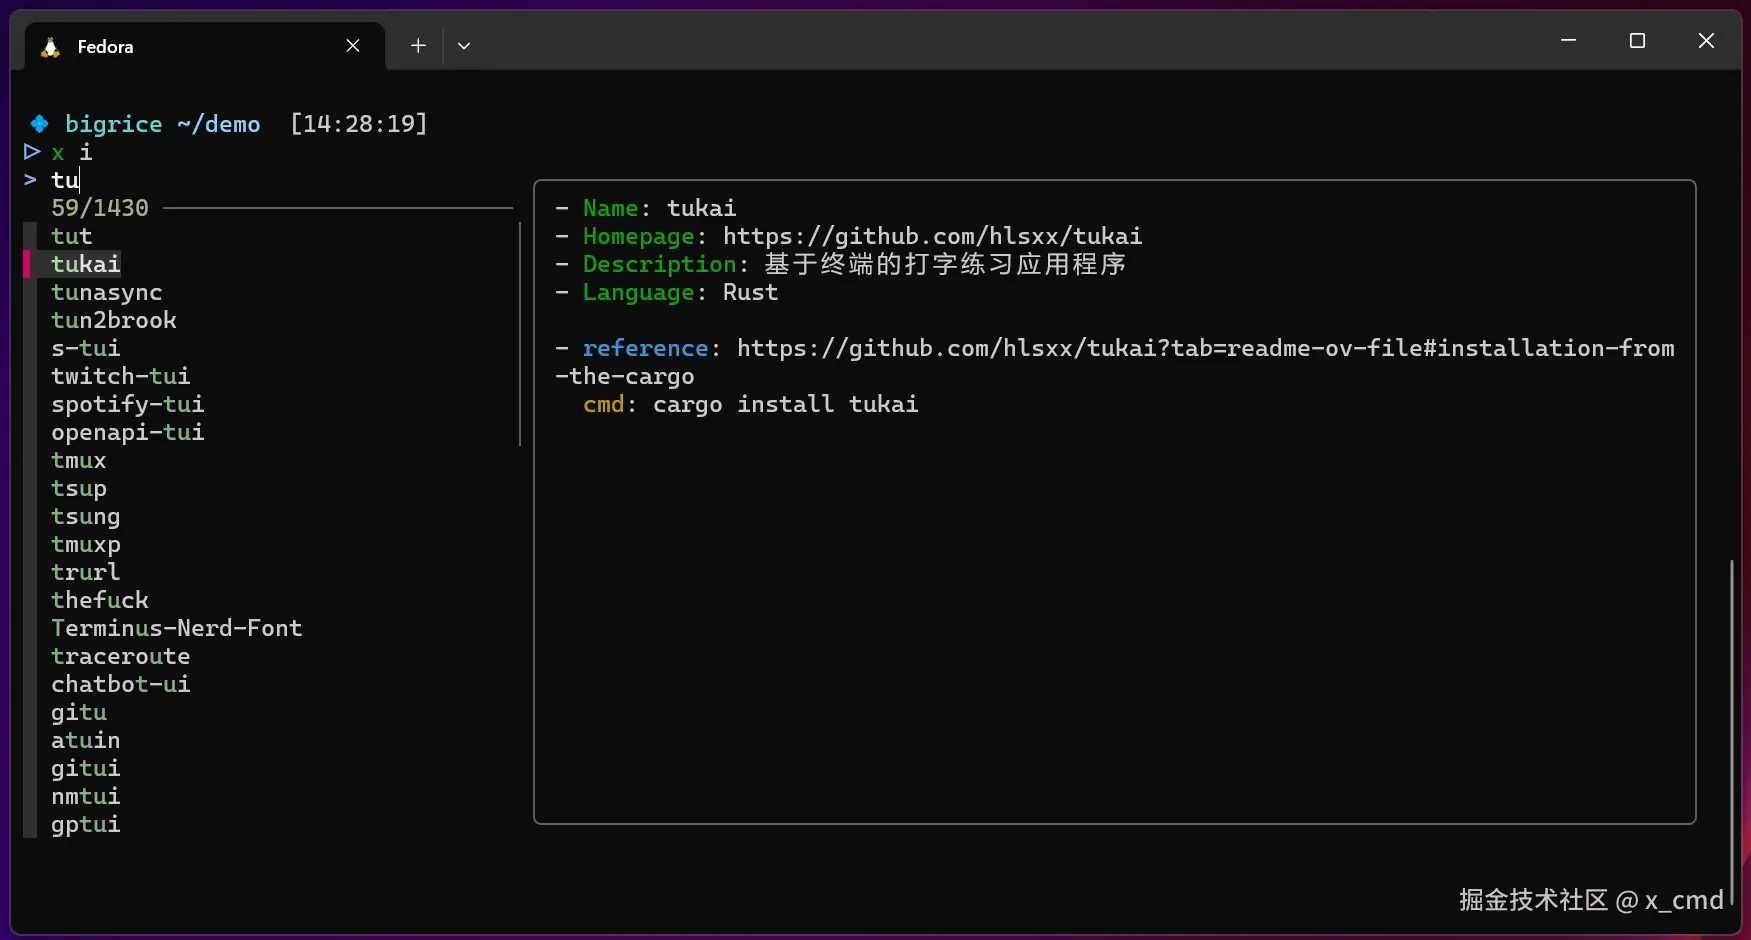The image size is (1751, 940).
Task: Select 'gitui' in the list
Action: click(x=86, y=768)
